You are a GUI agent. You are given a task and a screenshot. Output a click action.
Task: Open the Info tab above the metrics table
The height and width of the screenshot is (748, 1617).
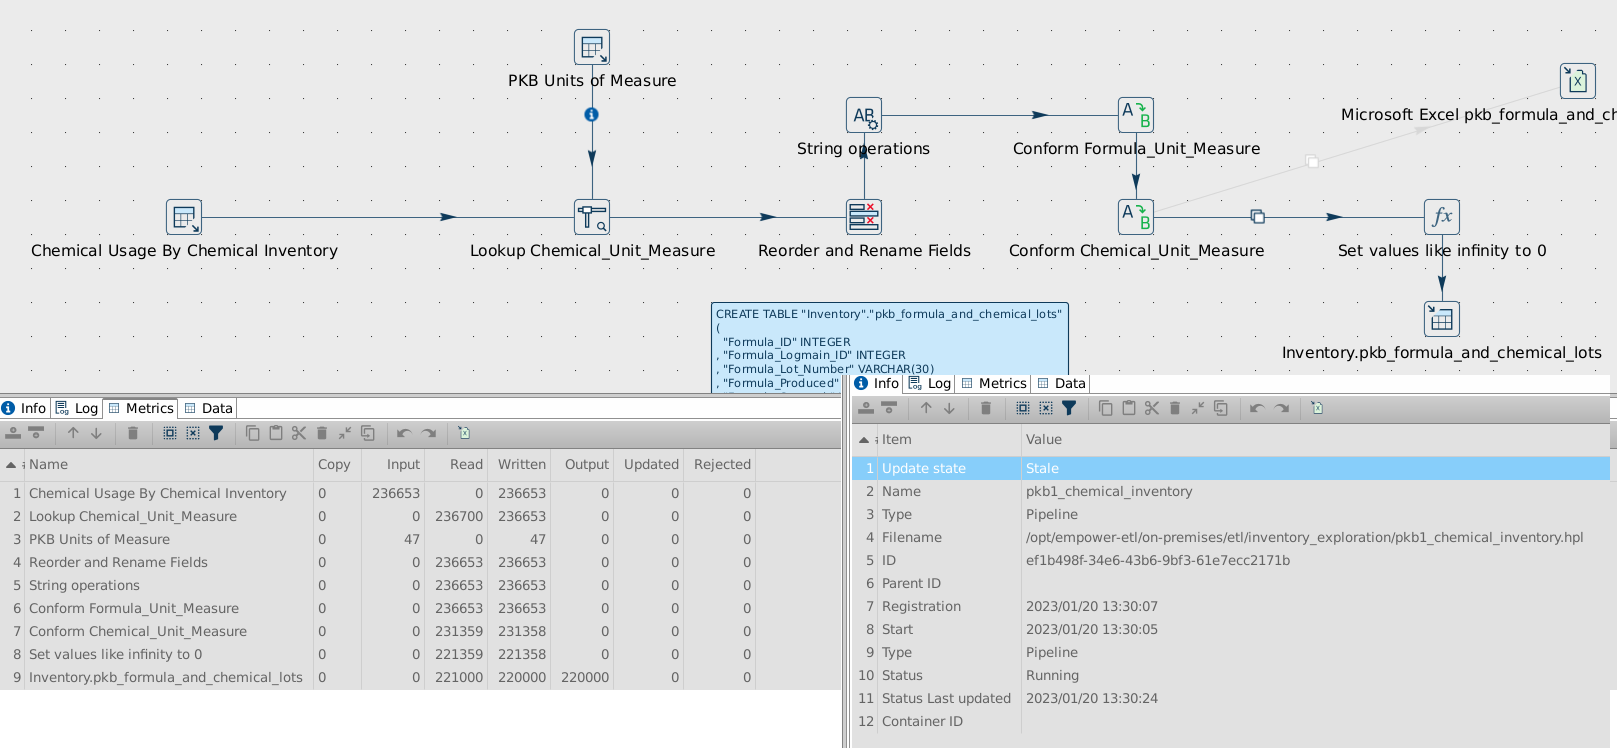[25, 408]
